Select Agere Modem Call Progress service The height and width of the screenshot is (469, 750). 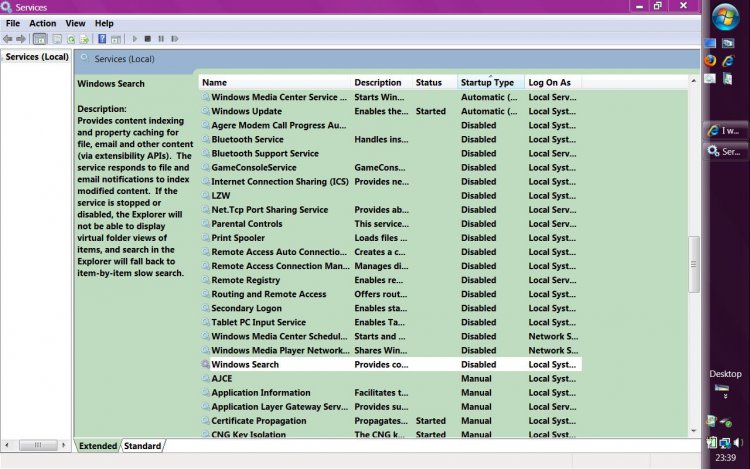390,125
